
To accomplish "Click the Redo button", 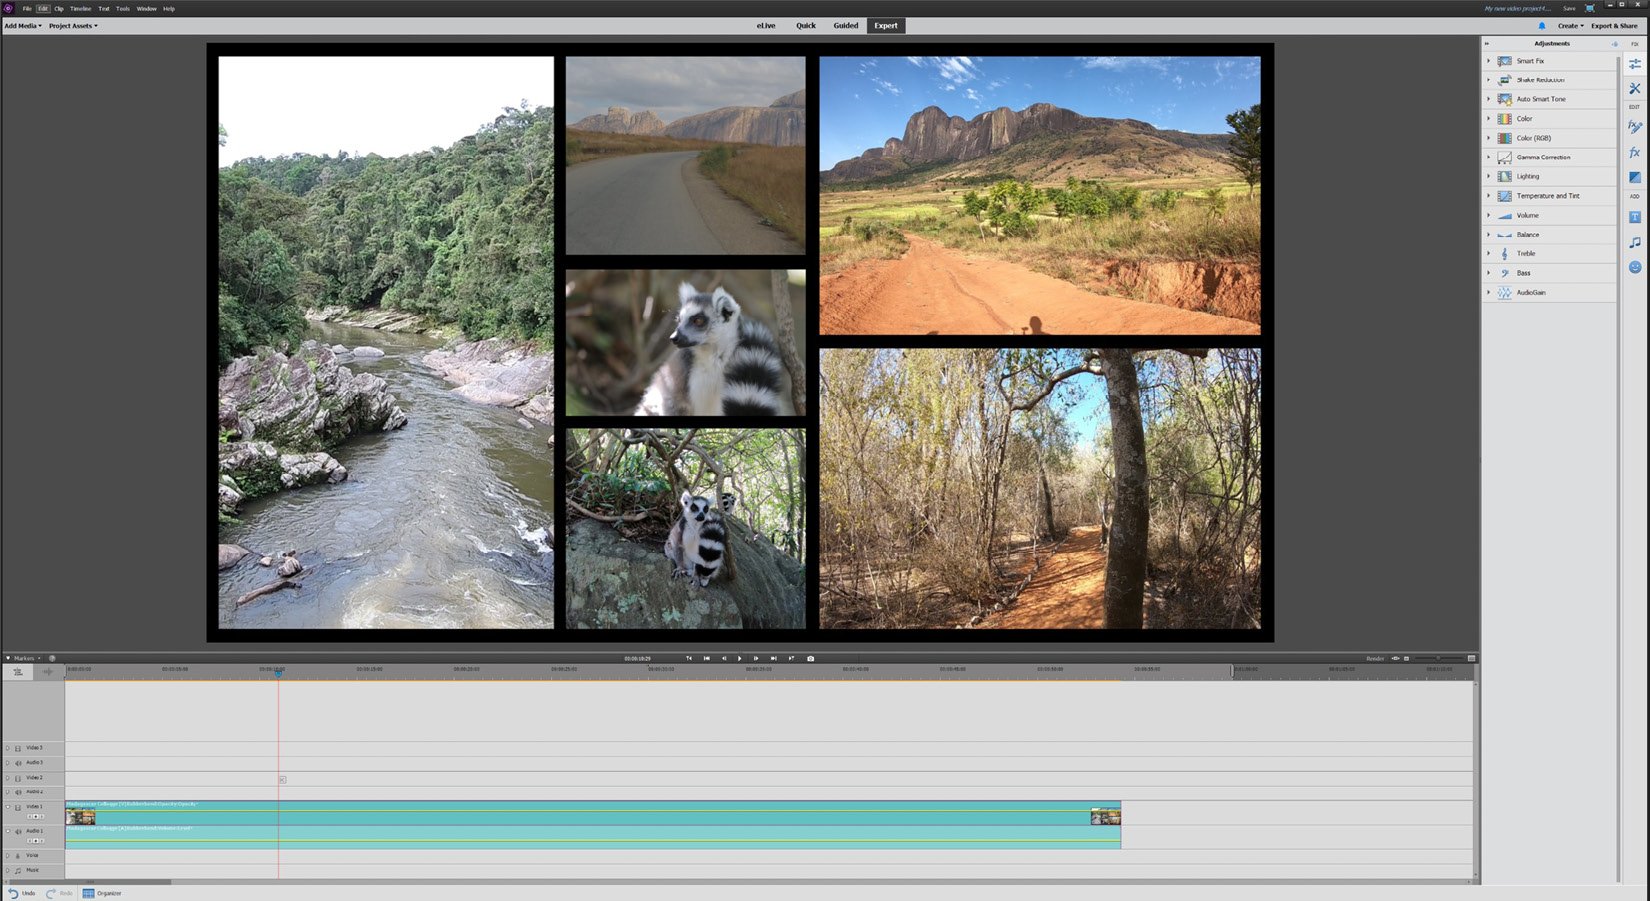I will 59,893.
